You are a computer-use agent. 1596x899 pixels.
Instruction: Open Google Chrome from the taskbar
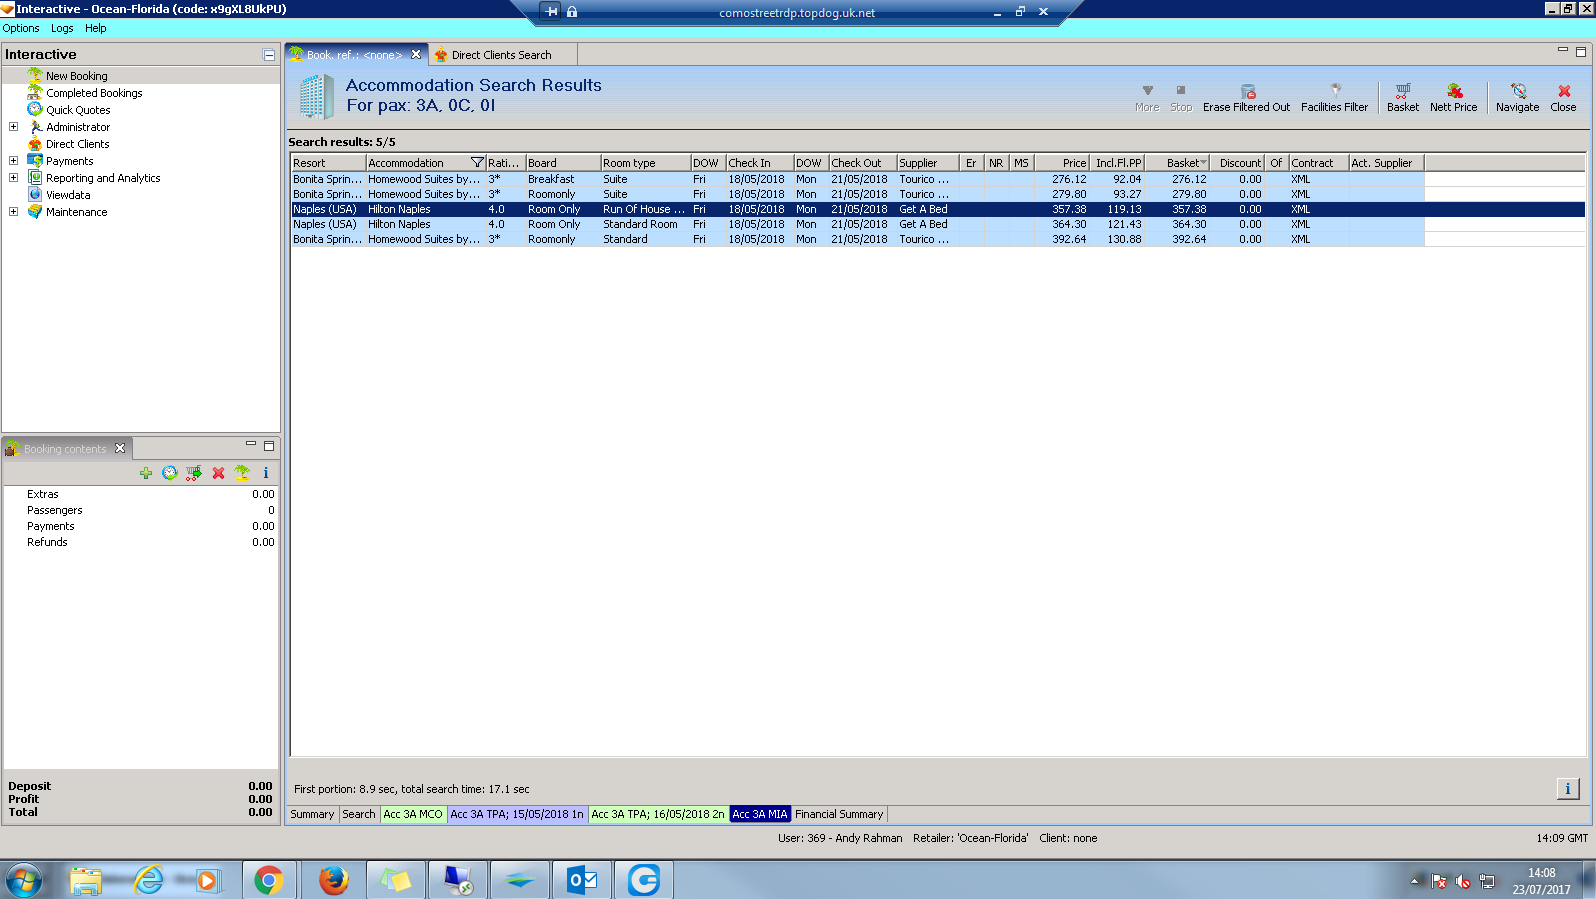click(x=268, y=880)
